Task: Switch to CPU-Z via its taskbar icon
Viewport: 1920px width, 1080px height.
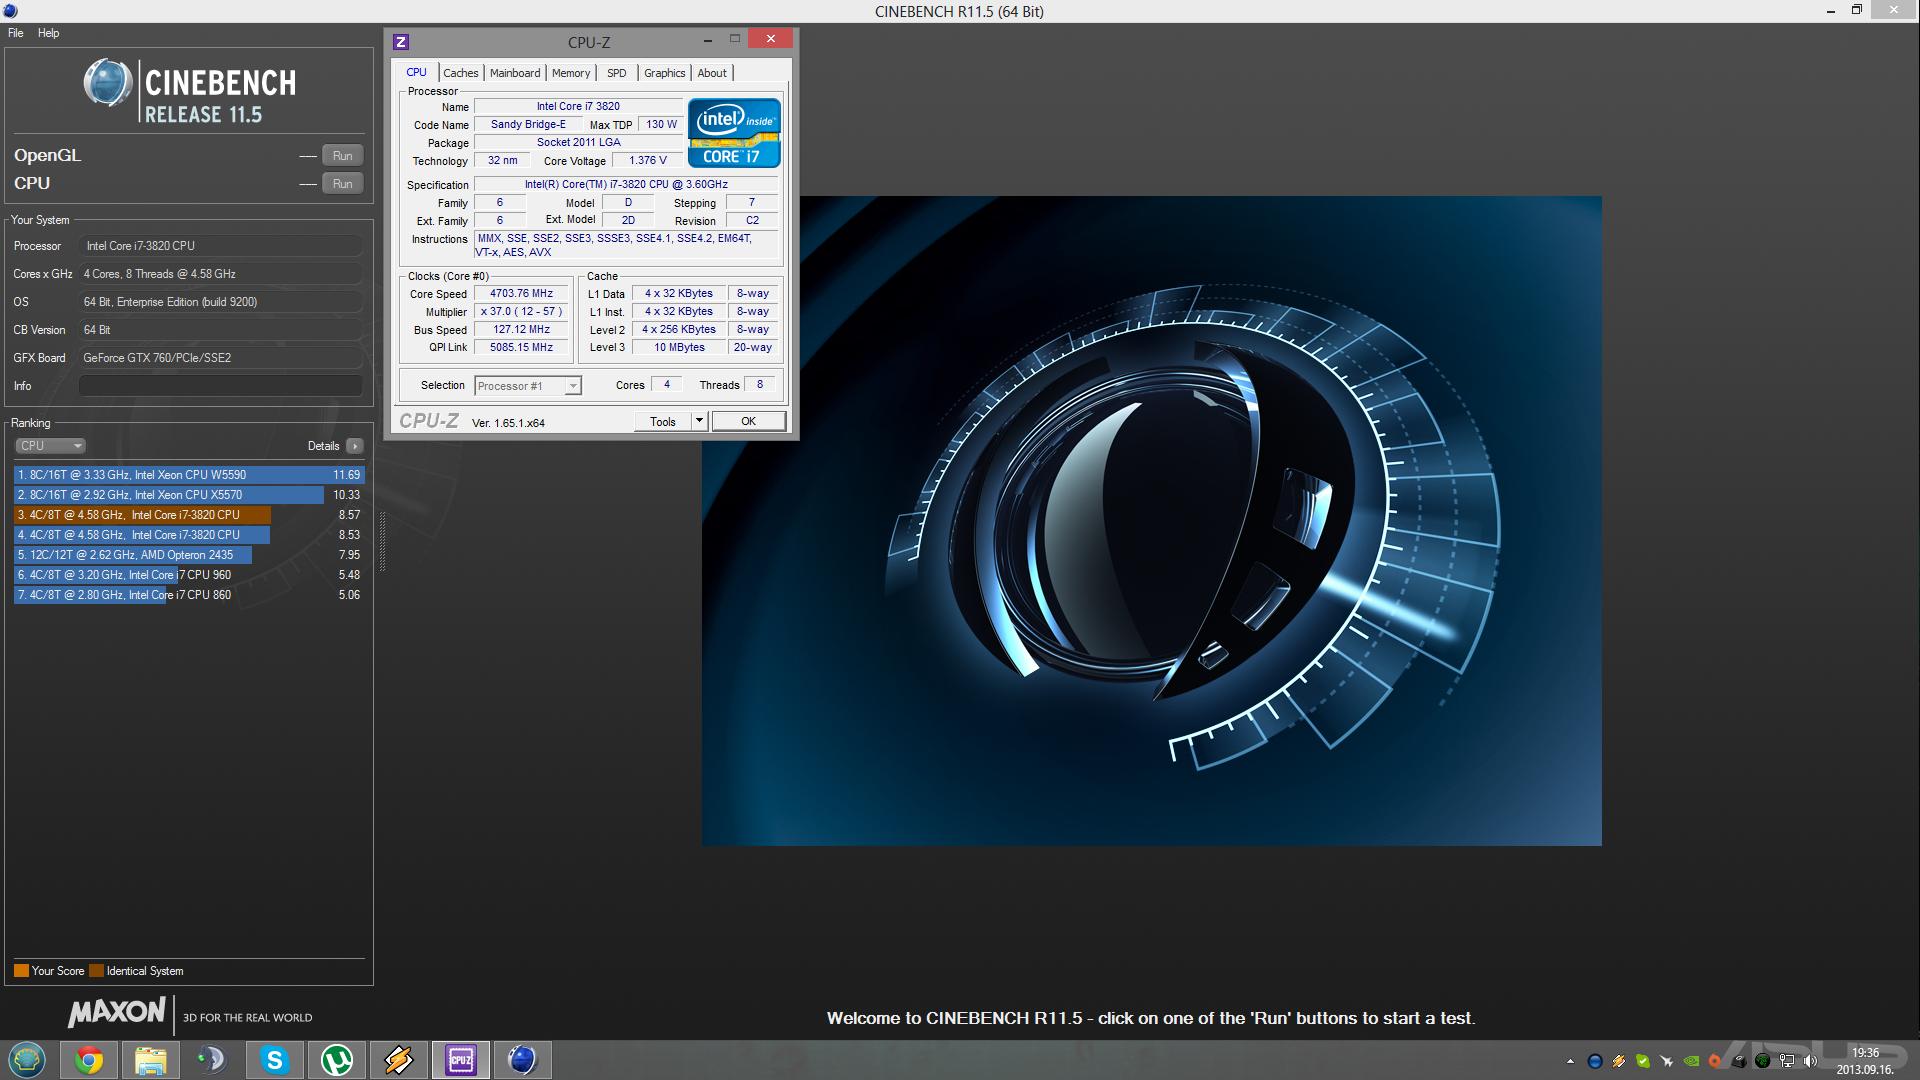Action: coord(461,1060)
